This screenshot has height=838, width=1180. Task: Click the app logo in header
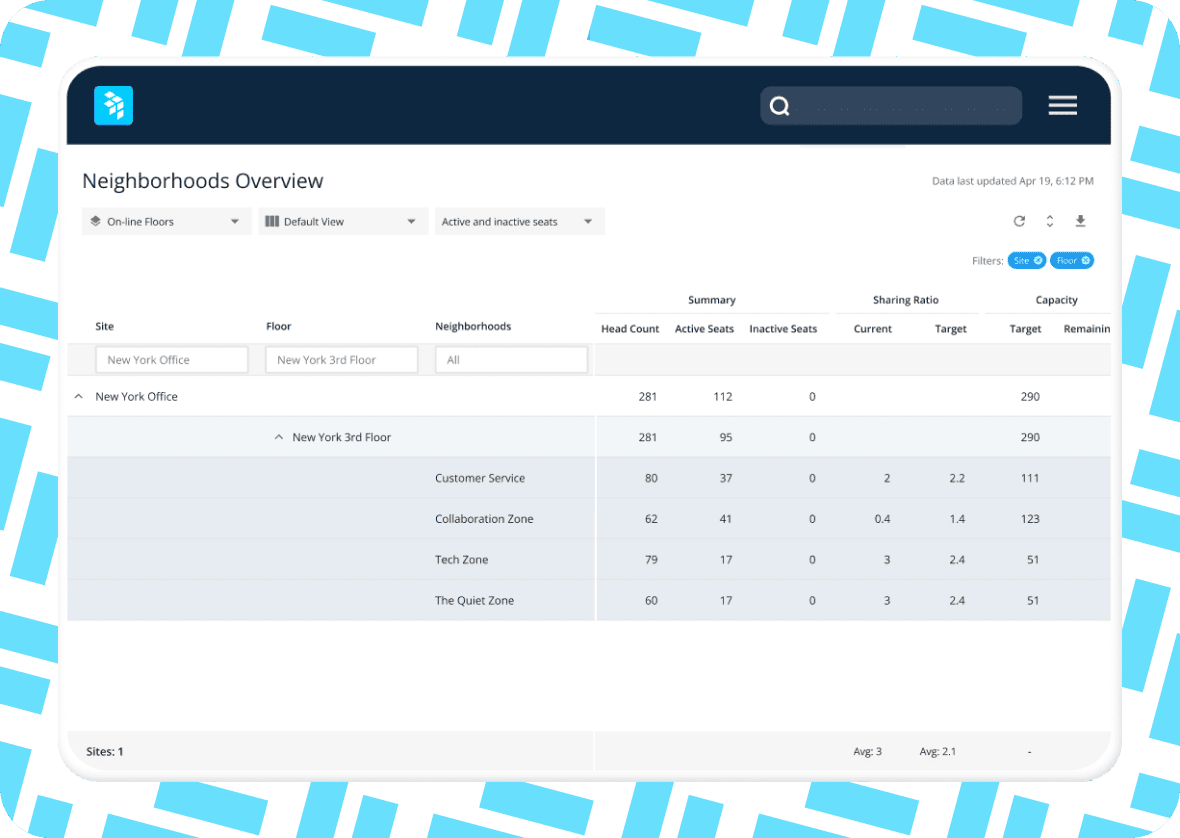[113, 106]
